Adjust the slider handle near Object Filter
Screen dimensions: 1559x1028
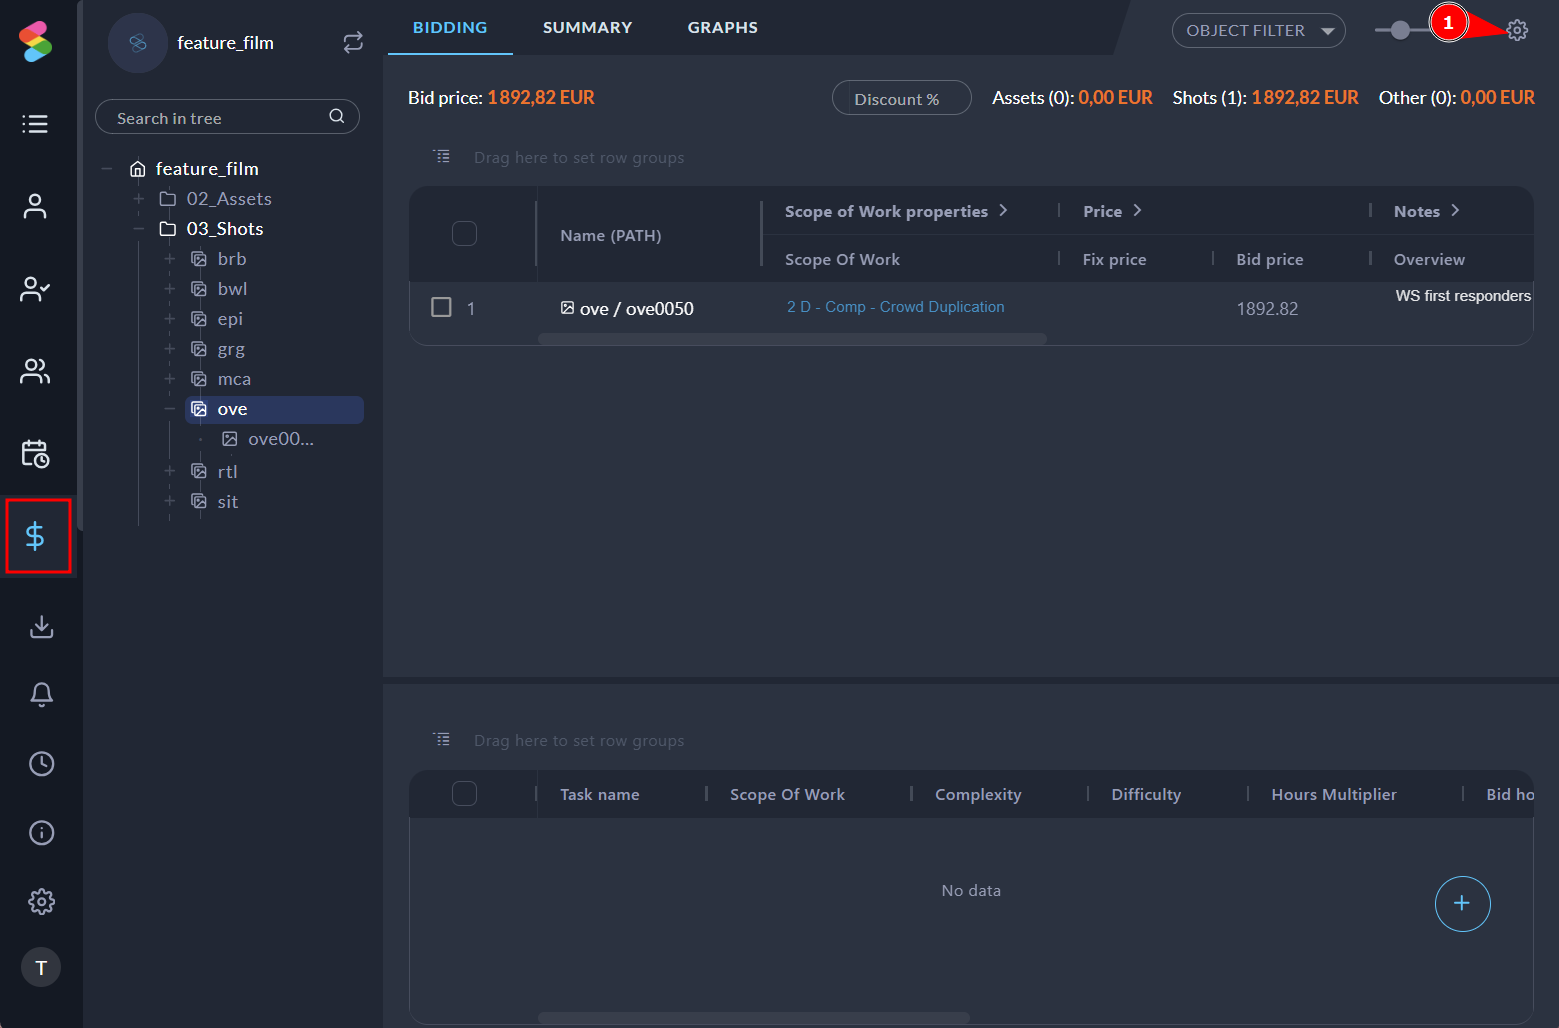coord(1400,31)
